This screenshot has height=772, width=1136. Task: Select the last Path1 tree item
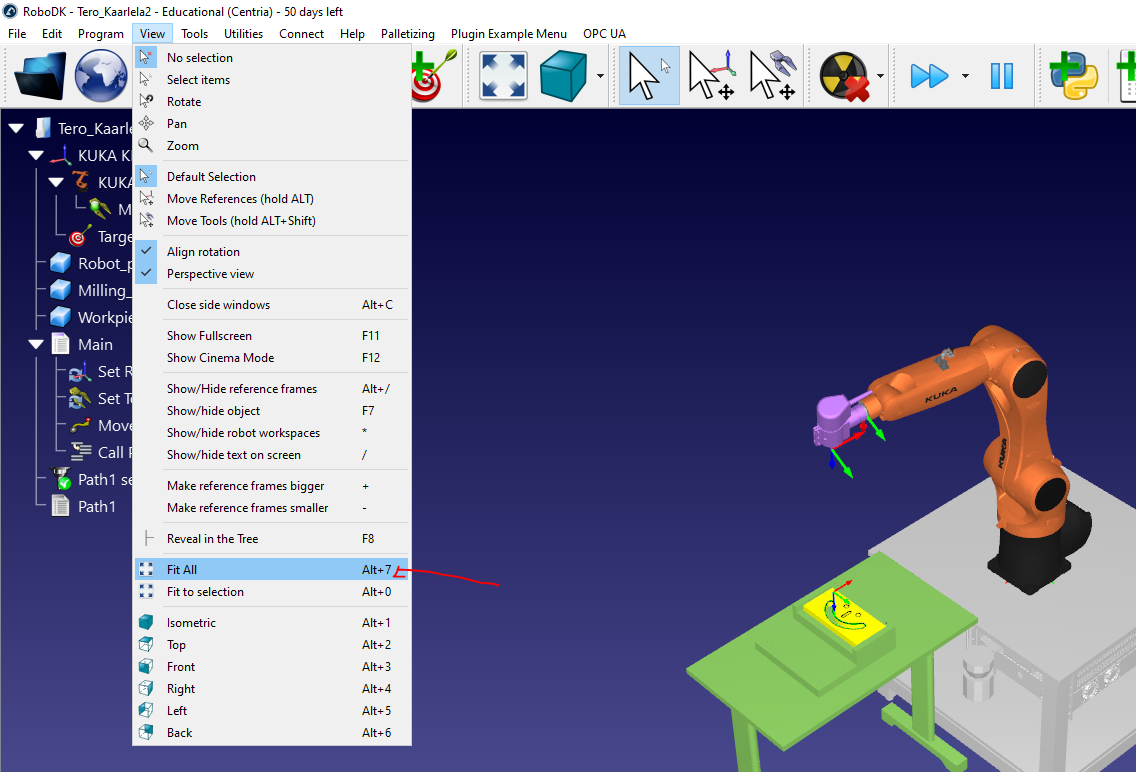96,506
